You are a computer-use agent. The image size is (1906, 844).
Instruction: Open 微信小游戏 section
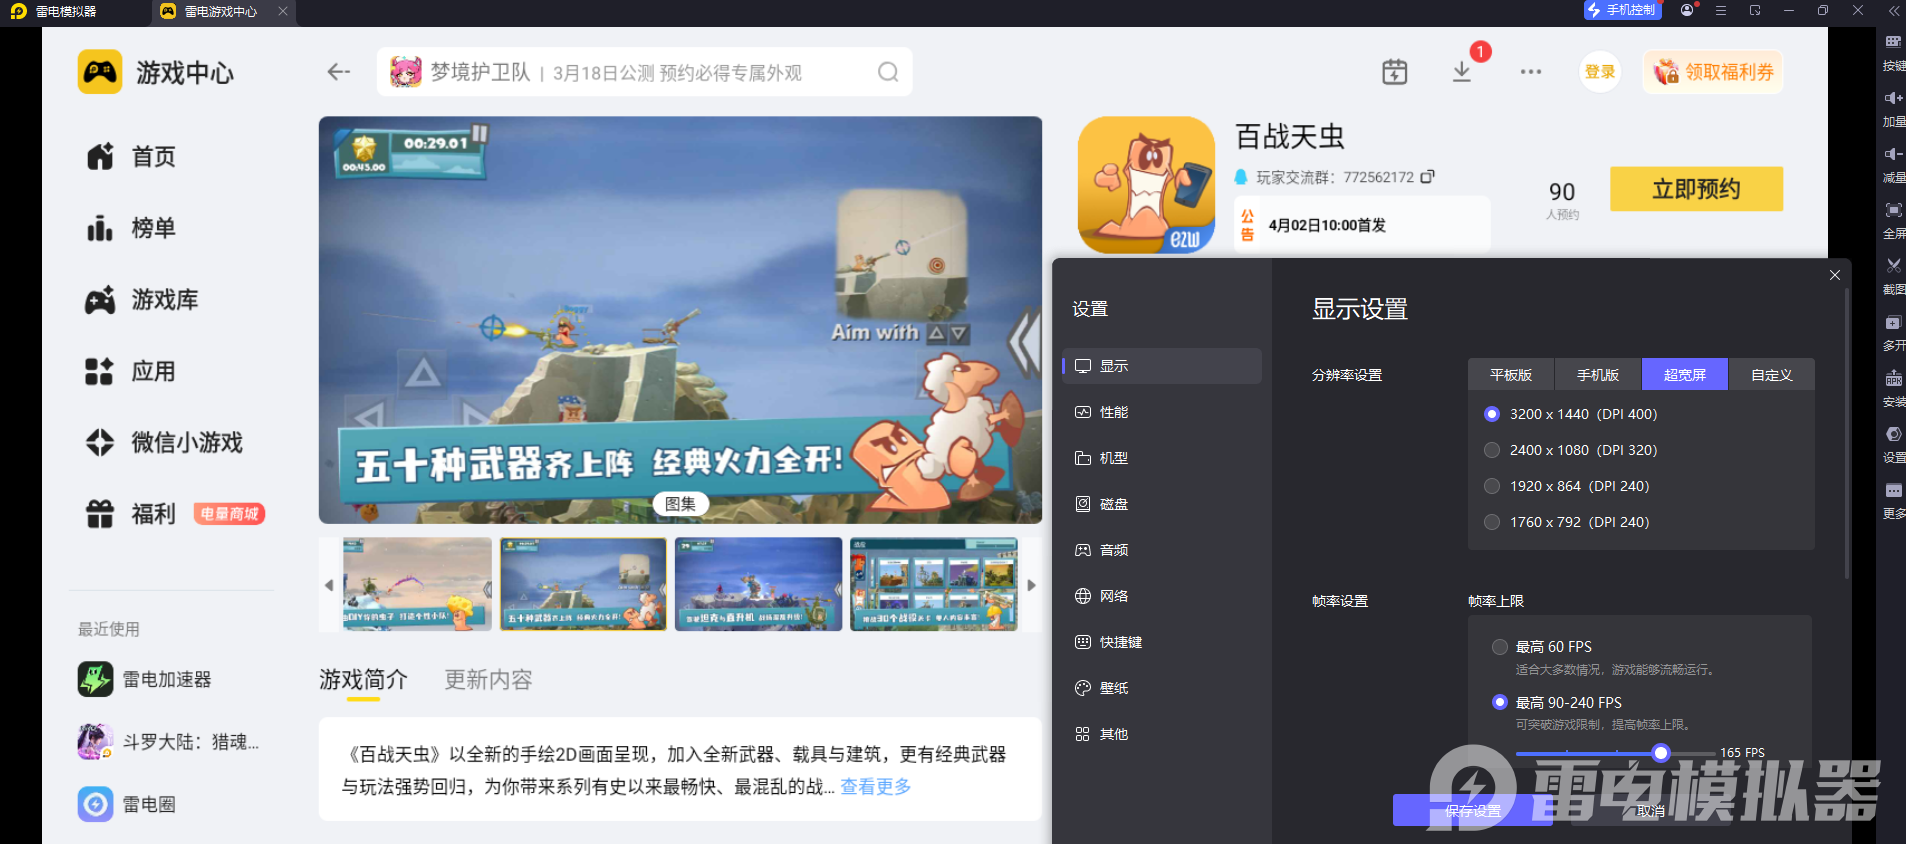coord(165,442)
